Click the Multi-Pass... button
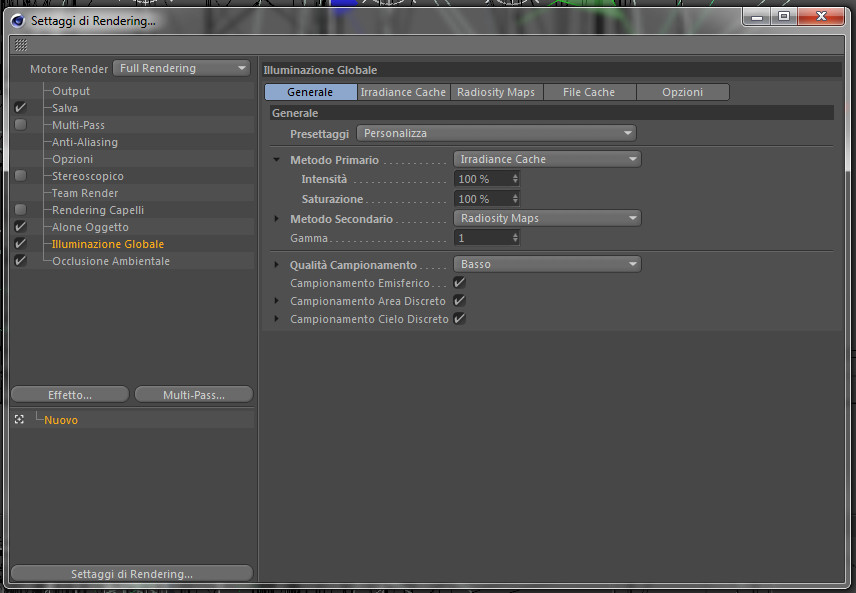 pyautogui.click(x=194, y=394)
